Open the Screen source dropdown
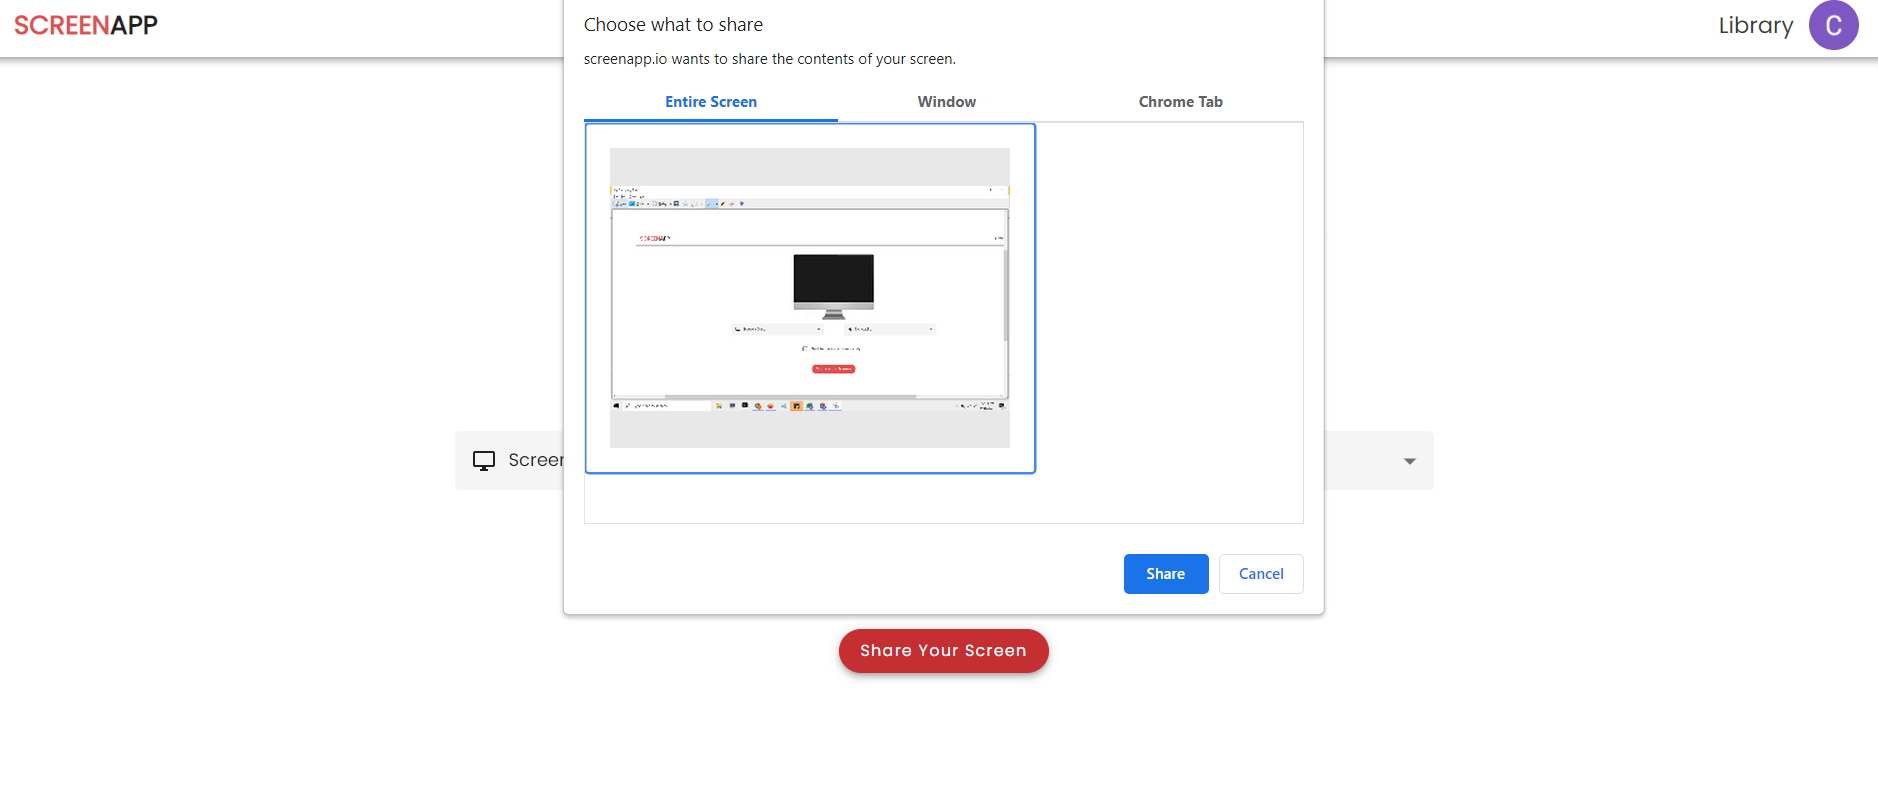This screenshot has width=1878, height=807. 510,460
